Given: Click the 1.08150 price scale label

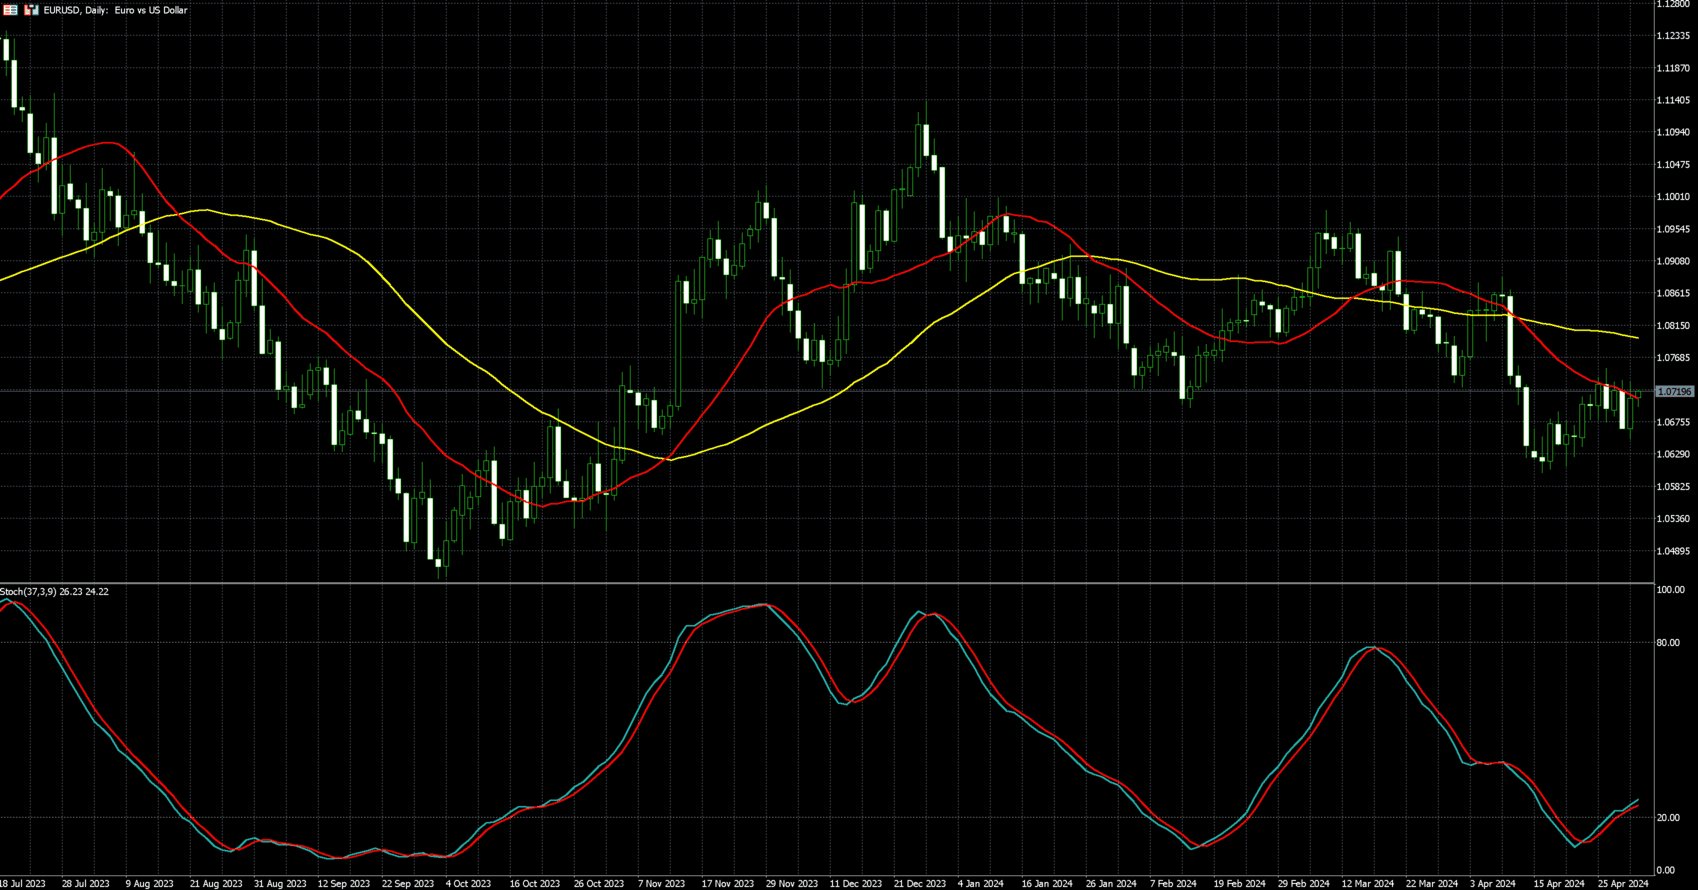Looking at the screenshot, I should [x=1674, y=326].
